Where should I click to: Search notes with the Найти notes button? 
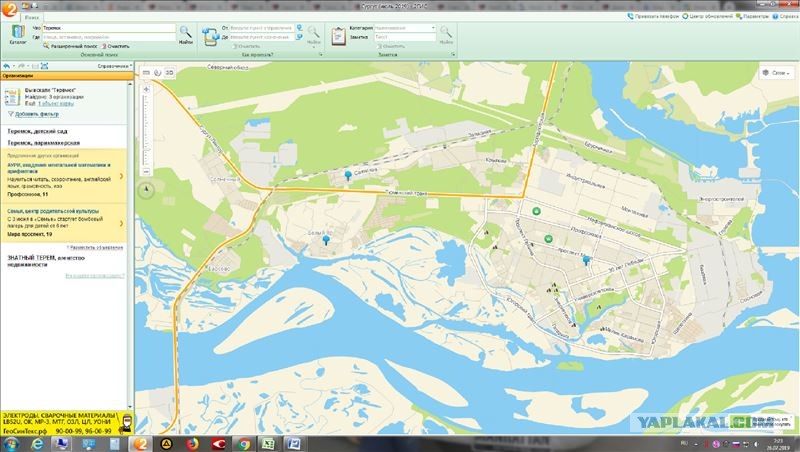[446, 35]
